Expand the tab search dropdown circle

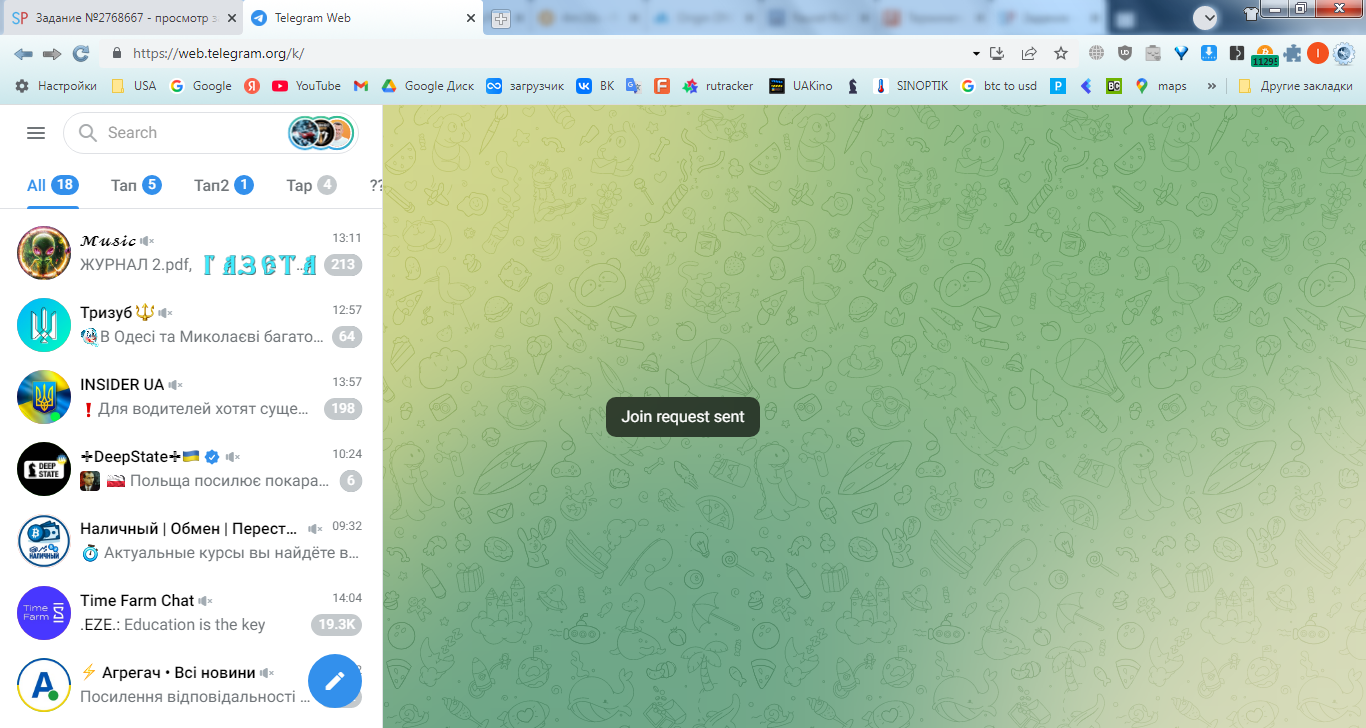pos(1206,17)
